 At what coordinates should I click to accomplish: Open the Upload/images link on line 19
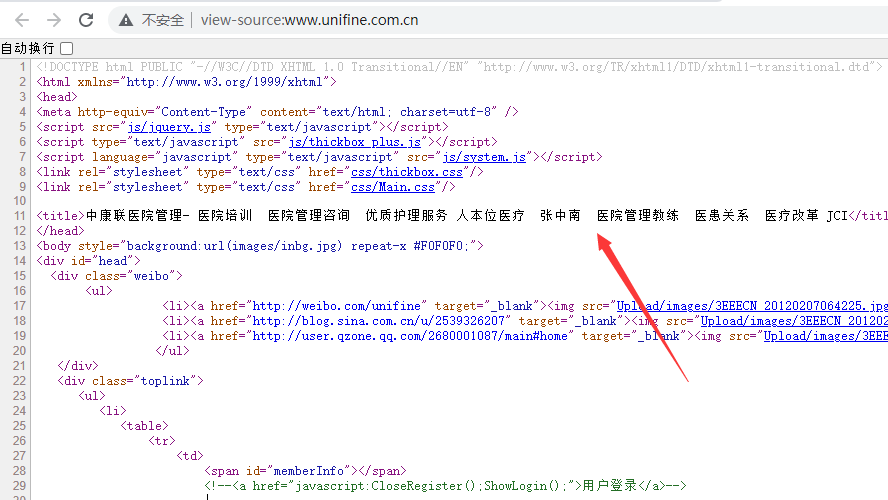[x=824, y=336]
